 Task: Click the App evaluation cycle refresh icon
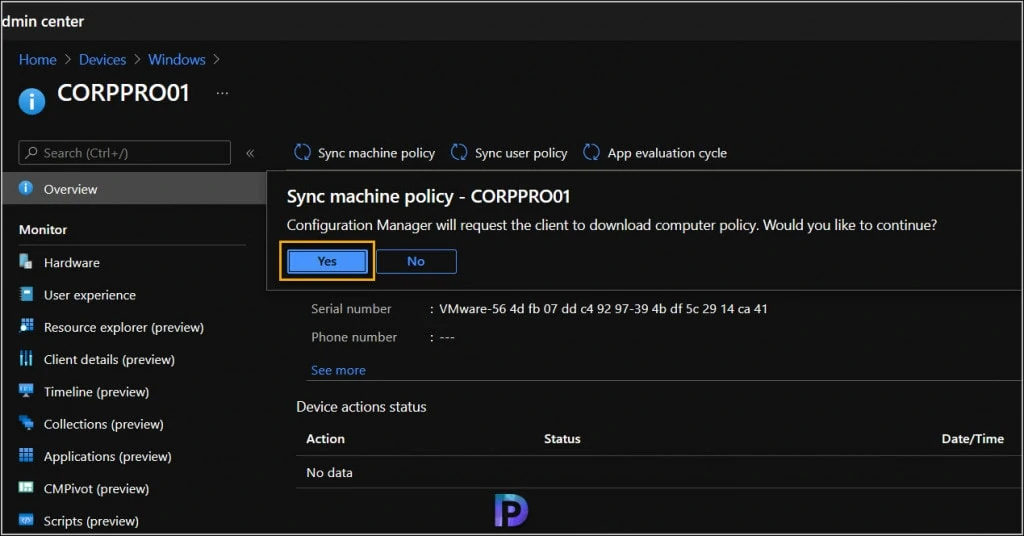[591, 152]
